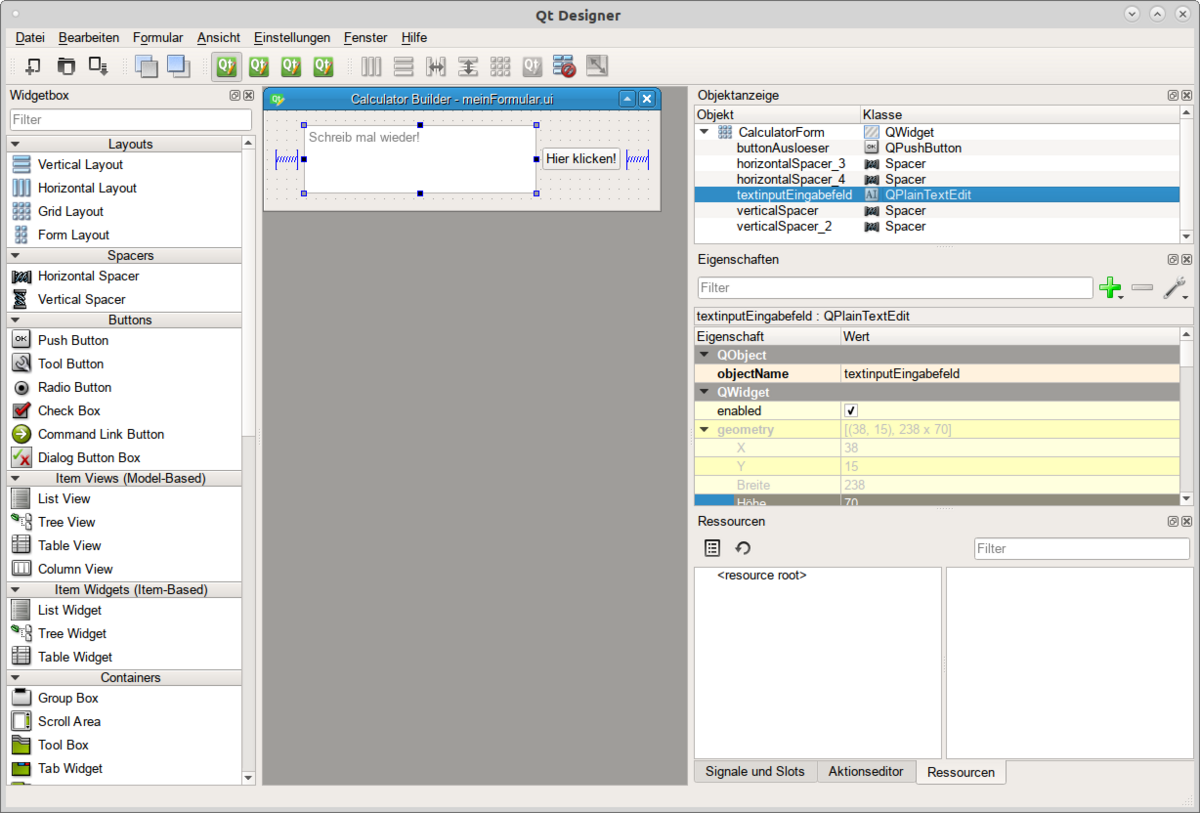Click the New Form toolbar icon
The image size is (1200, 813).
[33, 67]
